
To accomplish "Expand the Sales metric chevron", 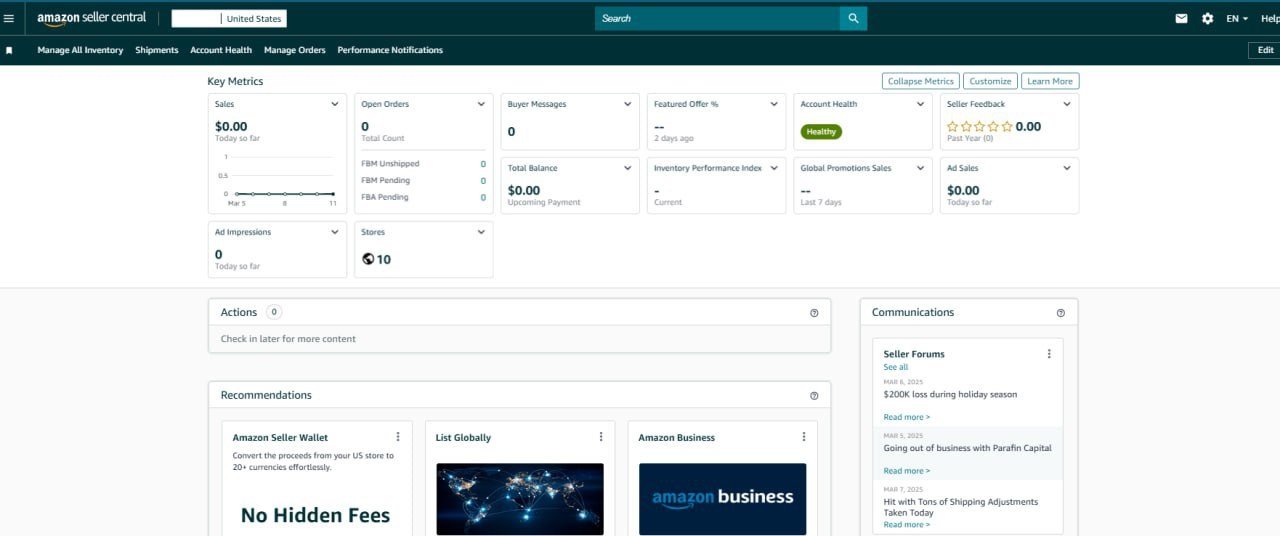I will pos(335,104).
